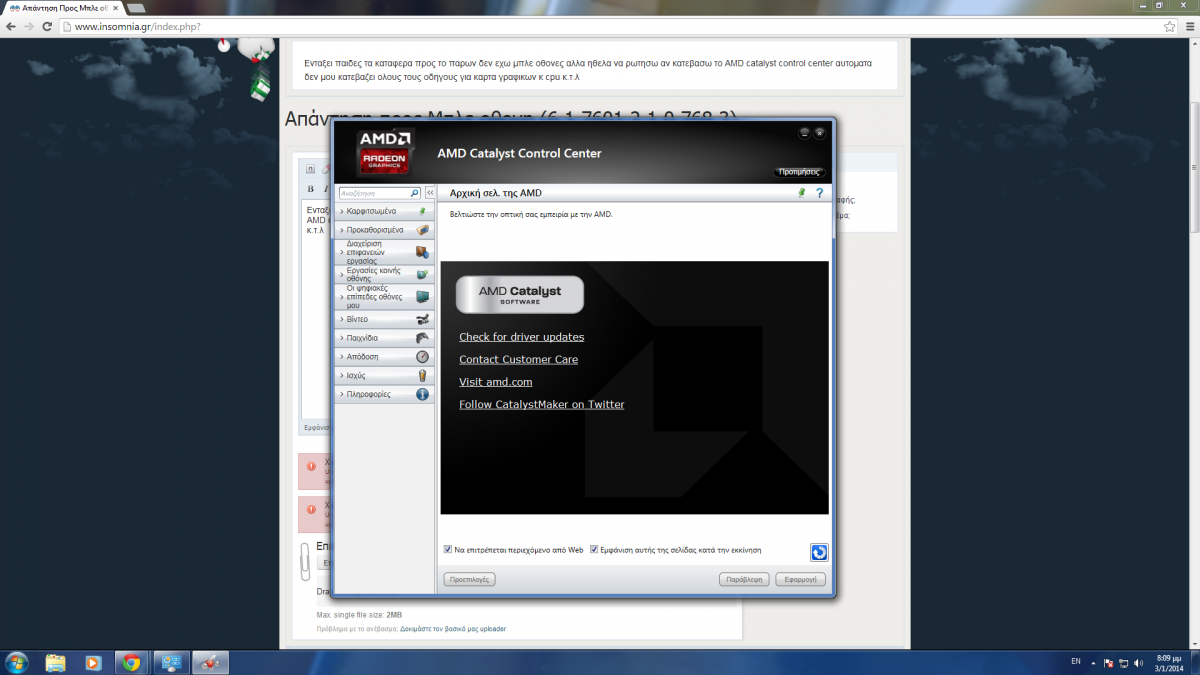The image size is (1200, 675).
Task: Open help via the question mark icon
Action: pos(819,193)
